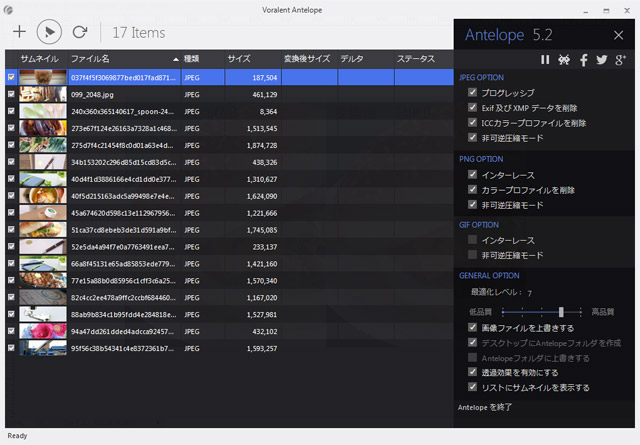The height and width of the screenshot is (445, 640).
Task: Uncheck the 240x360x365140617_spoon row checkbox
Action: (11, 111)
